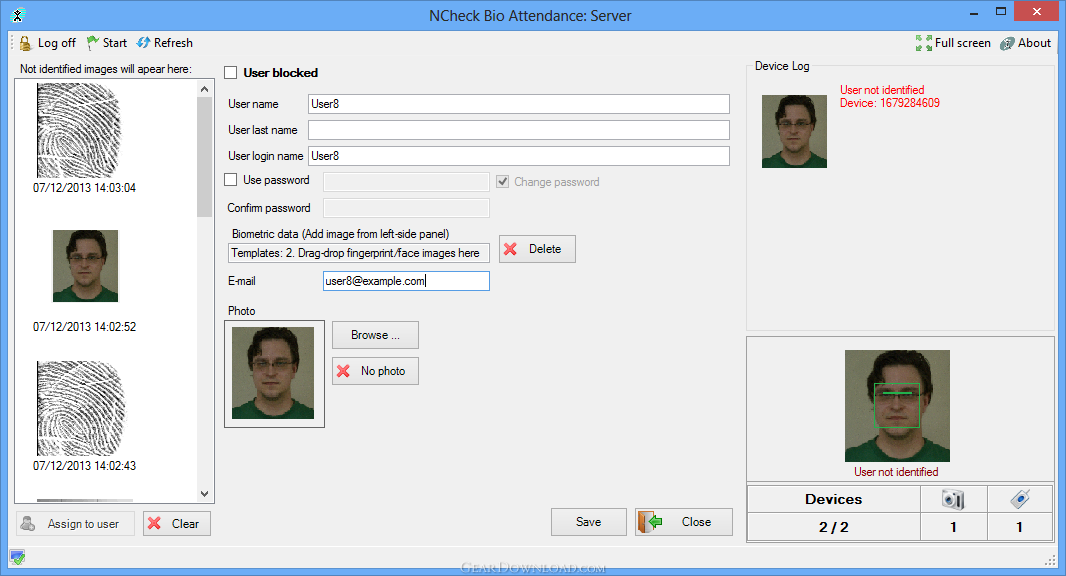Click the User login name field
Screen dimensions: 1066x576
519,156
